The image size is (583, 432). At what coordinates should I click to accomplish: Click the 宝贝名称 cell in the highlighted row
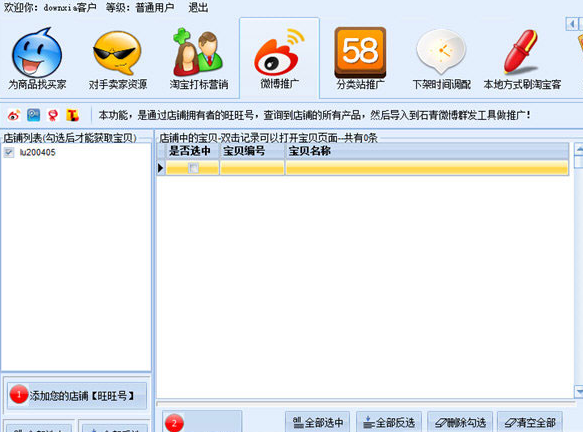pos(427,168)
